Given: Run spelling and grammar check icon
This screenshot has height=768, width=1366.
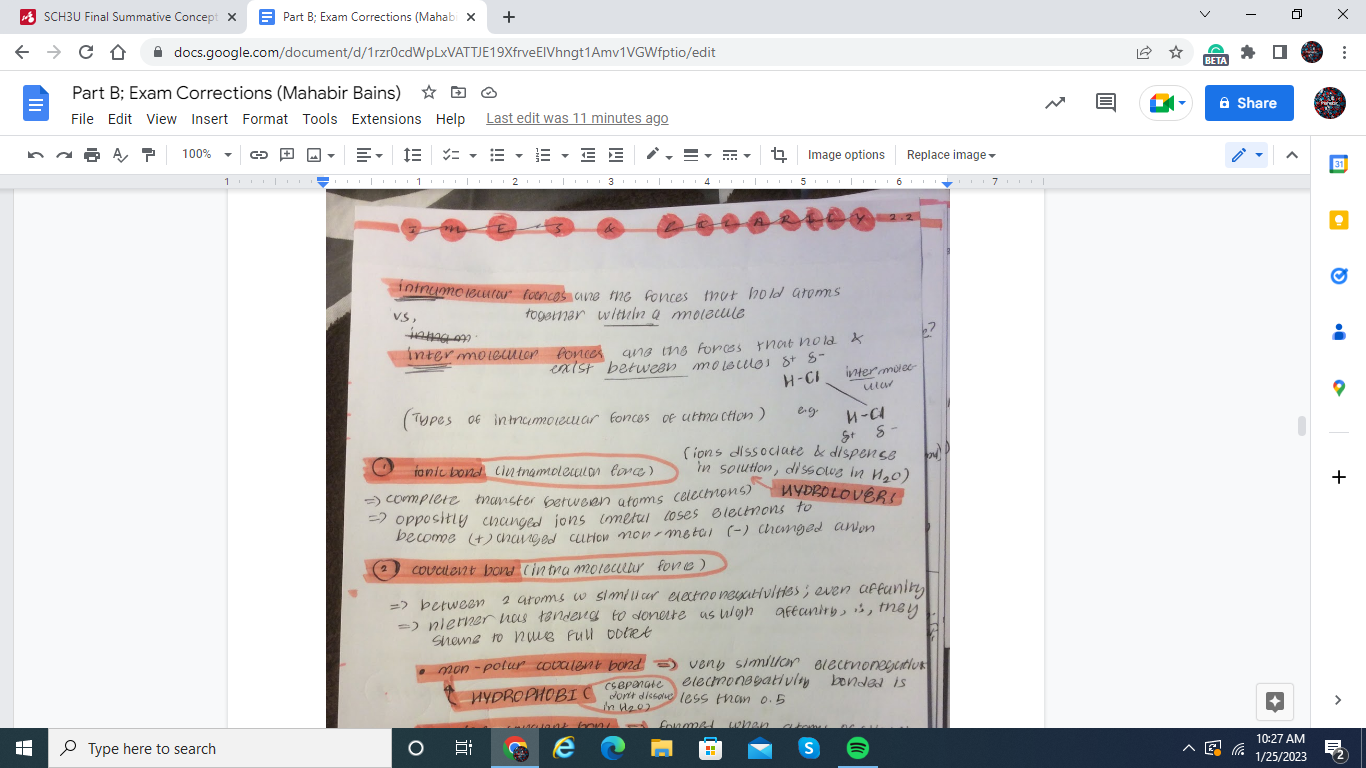Looking at the screenshot, I should tap(120, 155).
